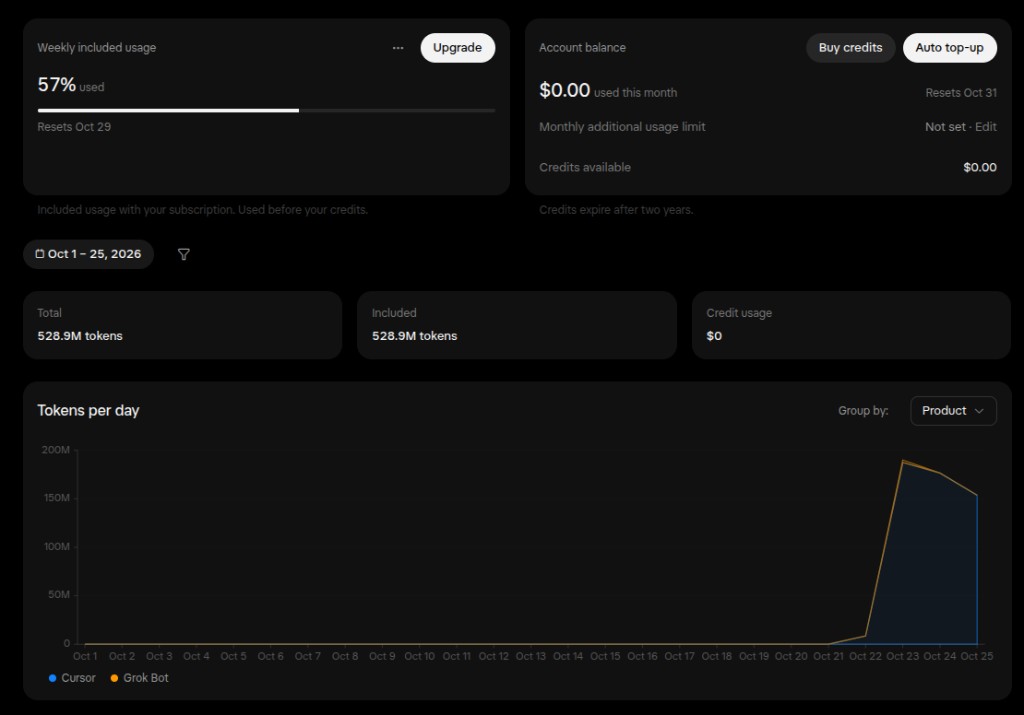1024x715 pixels.
Task: Click the Resets Oct 31 text
Action: [x=961, y=93]
